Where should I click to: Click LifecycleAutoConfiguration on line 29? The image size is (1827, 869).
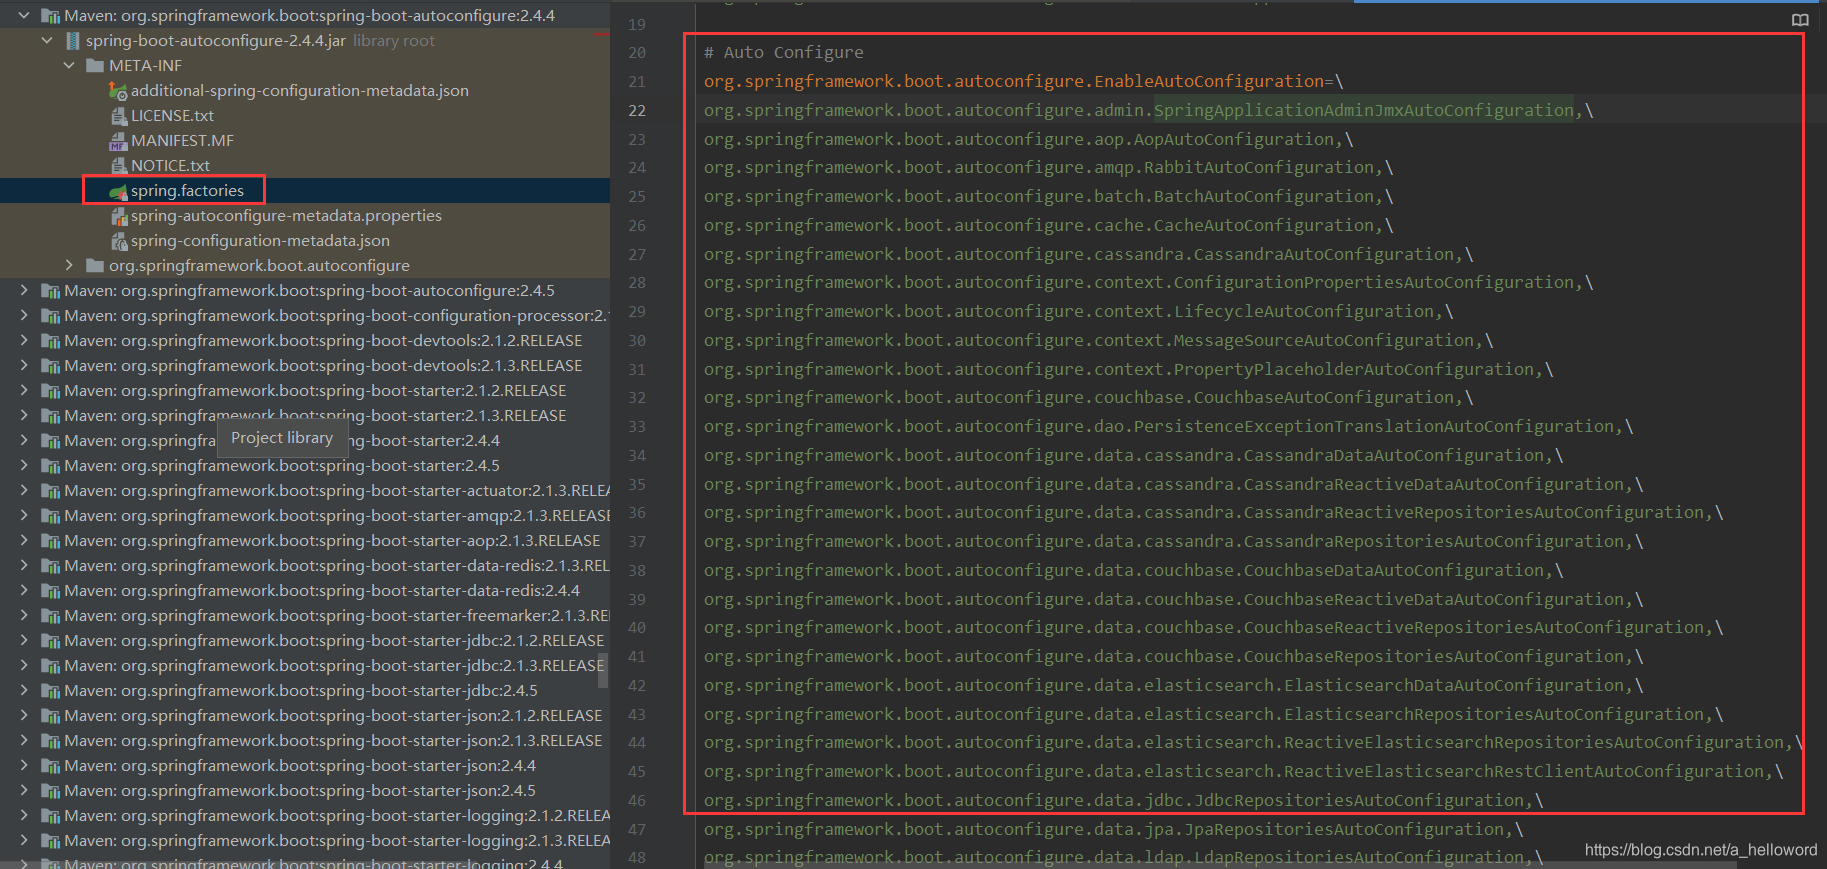pos(1304,312)
